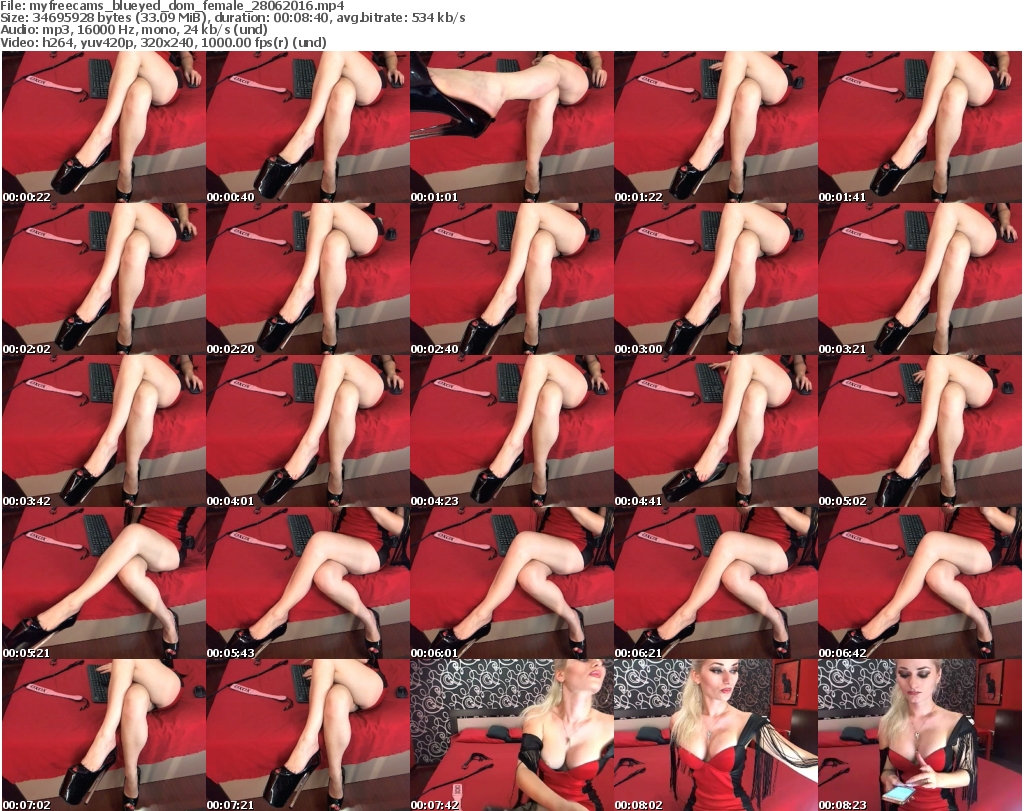Select the thumbnail stamped 00:00:22
1024x811 pixels.
coord(104,127)
